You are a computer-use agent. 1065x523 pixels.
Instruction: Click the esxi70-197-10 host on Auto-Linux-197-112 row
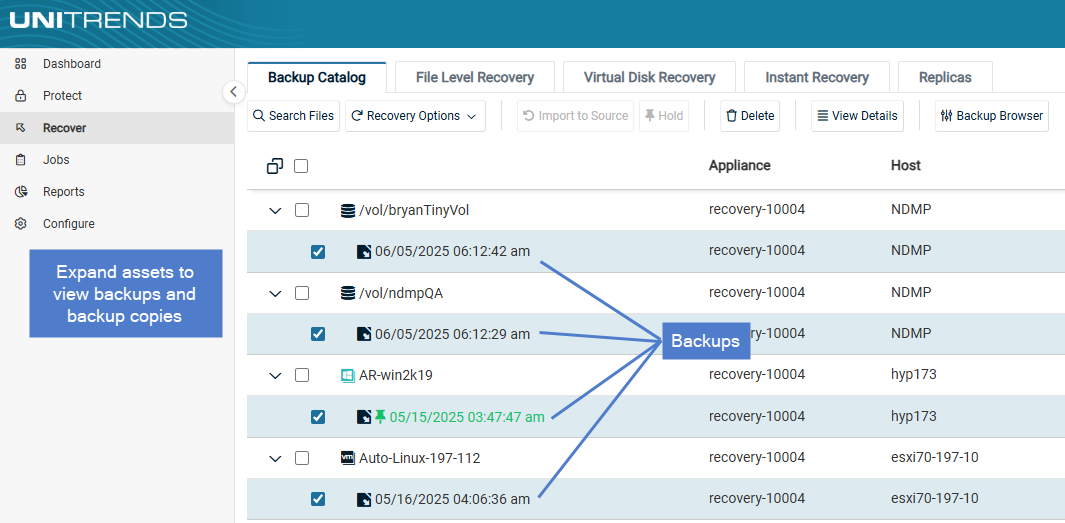tap(935, 458)
